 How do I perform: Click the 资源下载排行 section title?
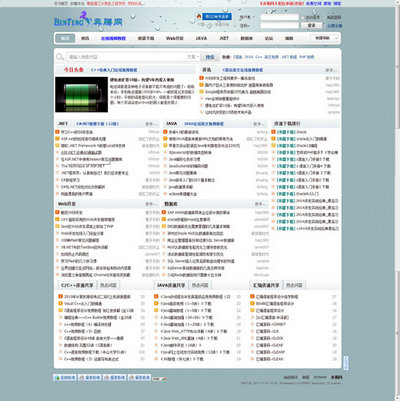click(x=287, y=124)
